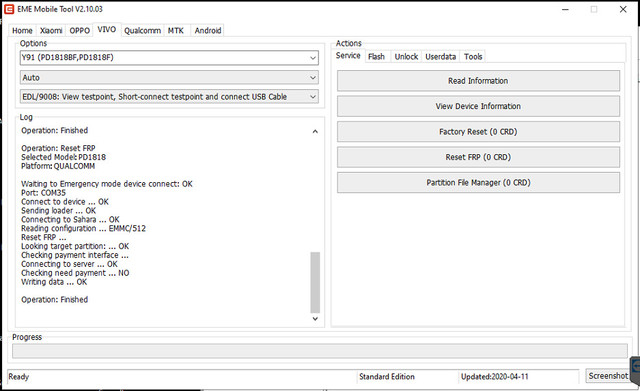Open the MTK tab
The width and height of the screenshot is (640, 391).
[176, 31]
